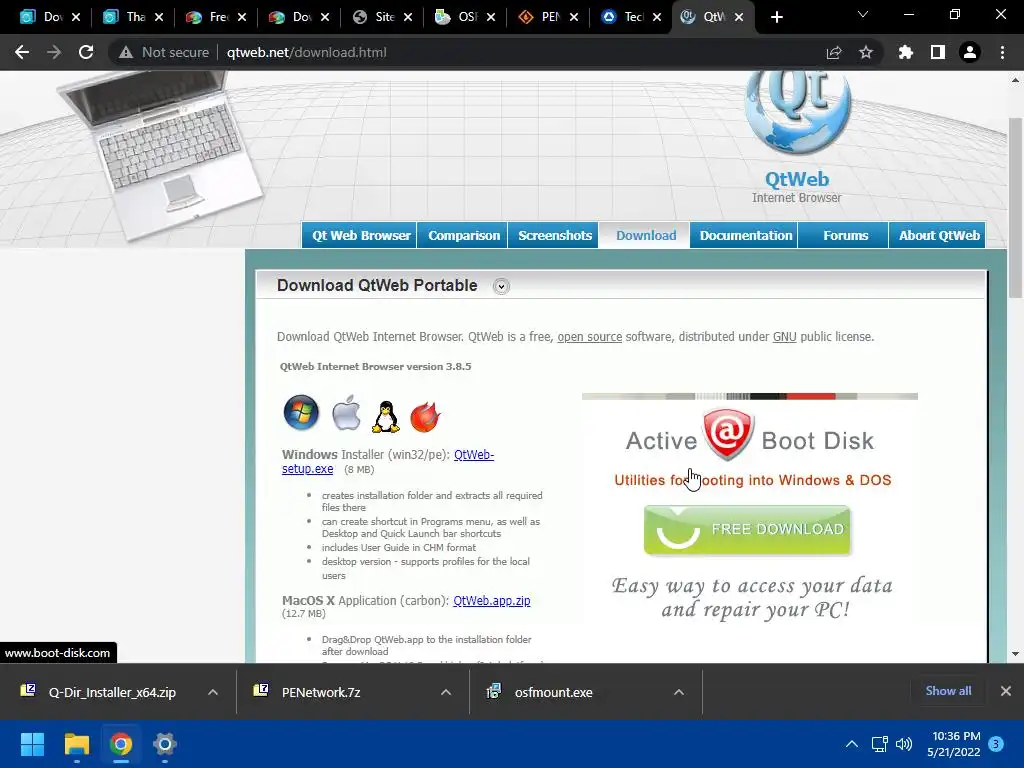This screenshot has height=768, width=1024.
Task: Reload the QtWeb download page
Action: (x=86, y=52)
